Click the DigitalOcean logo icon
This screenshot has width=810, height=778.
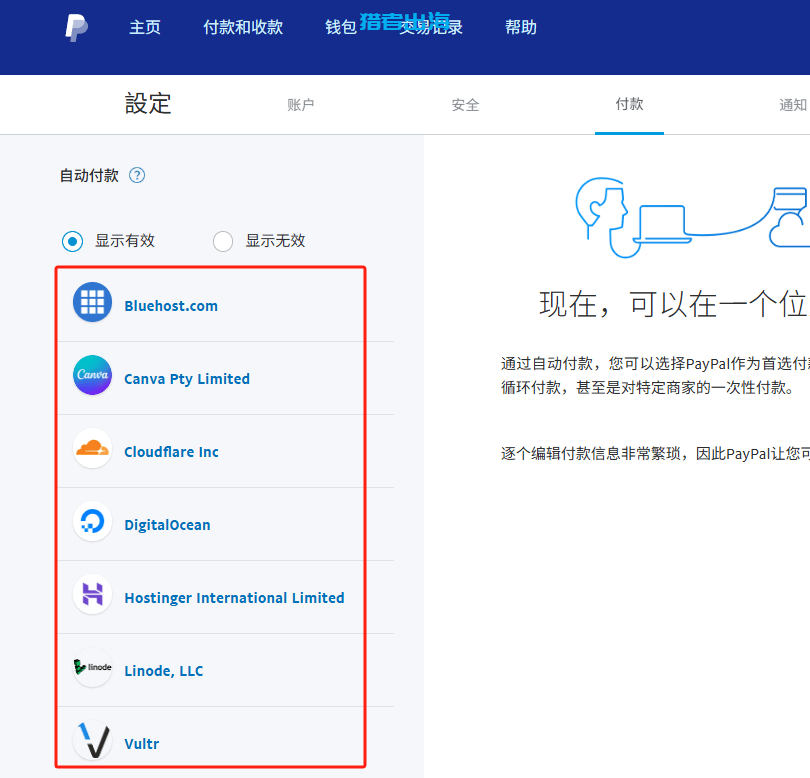tap(92, 521)
